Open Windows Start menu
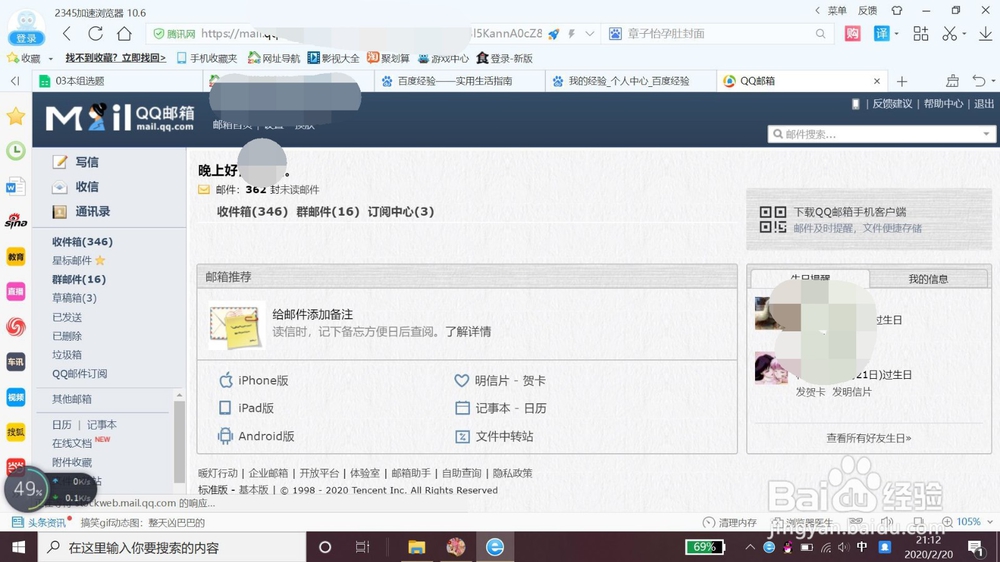The image size is (1000, 562). (x=18, y=547)
